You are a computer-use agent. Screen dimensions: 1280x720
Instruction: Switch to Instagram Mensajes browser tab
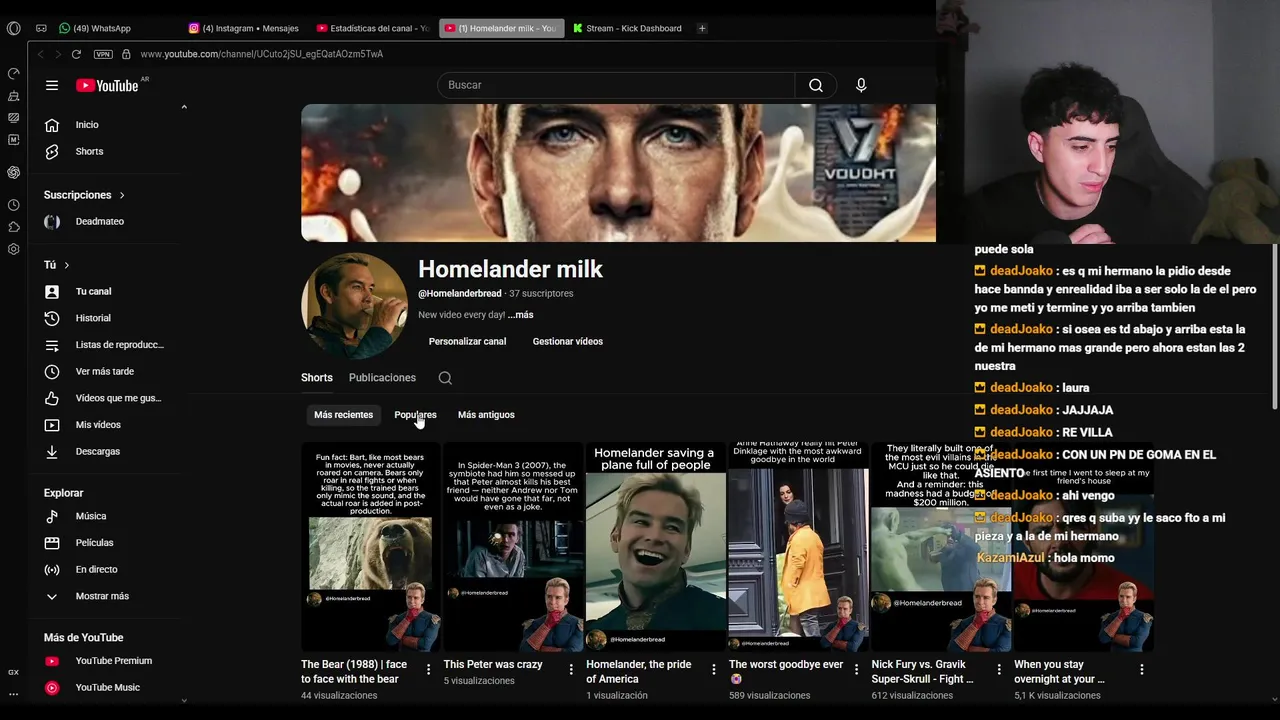click(x=244, y=28)
